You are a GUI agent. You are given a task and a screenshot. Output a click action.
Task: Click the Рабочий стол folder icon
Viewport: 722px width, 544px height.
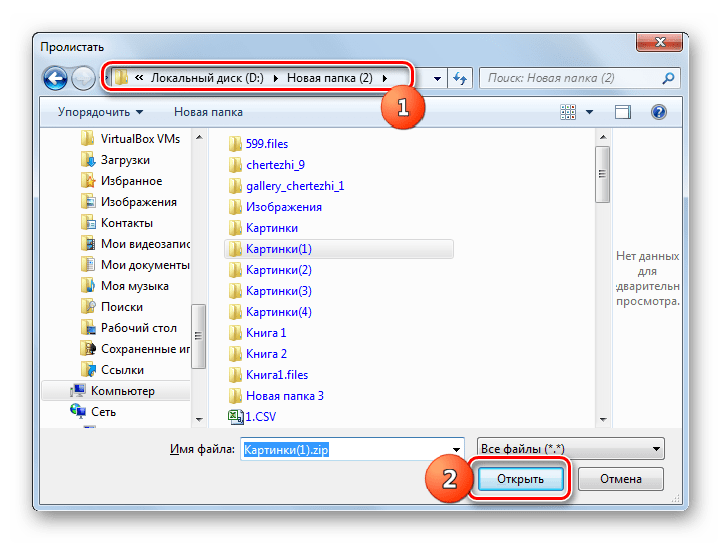click(x=87, y=328)
